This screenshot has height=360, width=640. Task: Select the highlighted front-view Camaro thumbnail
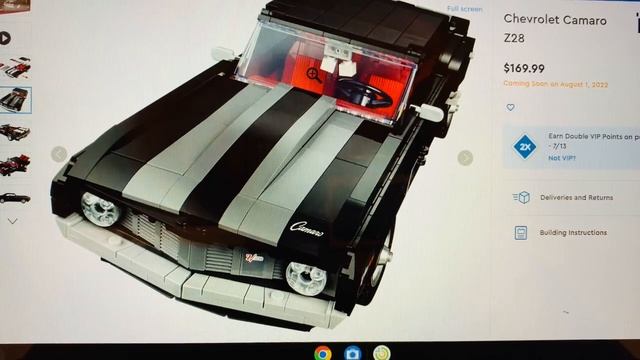click(x=15, y=100)
